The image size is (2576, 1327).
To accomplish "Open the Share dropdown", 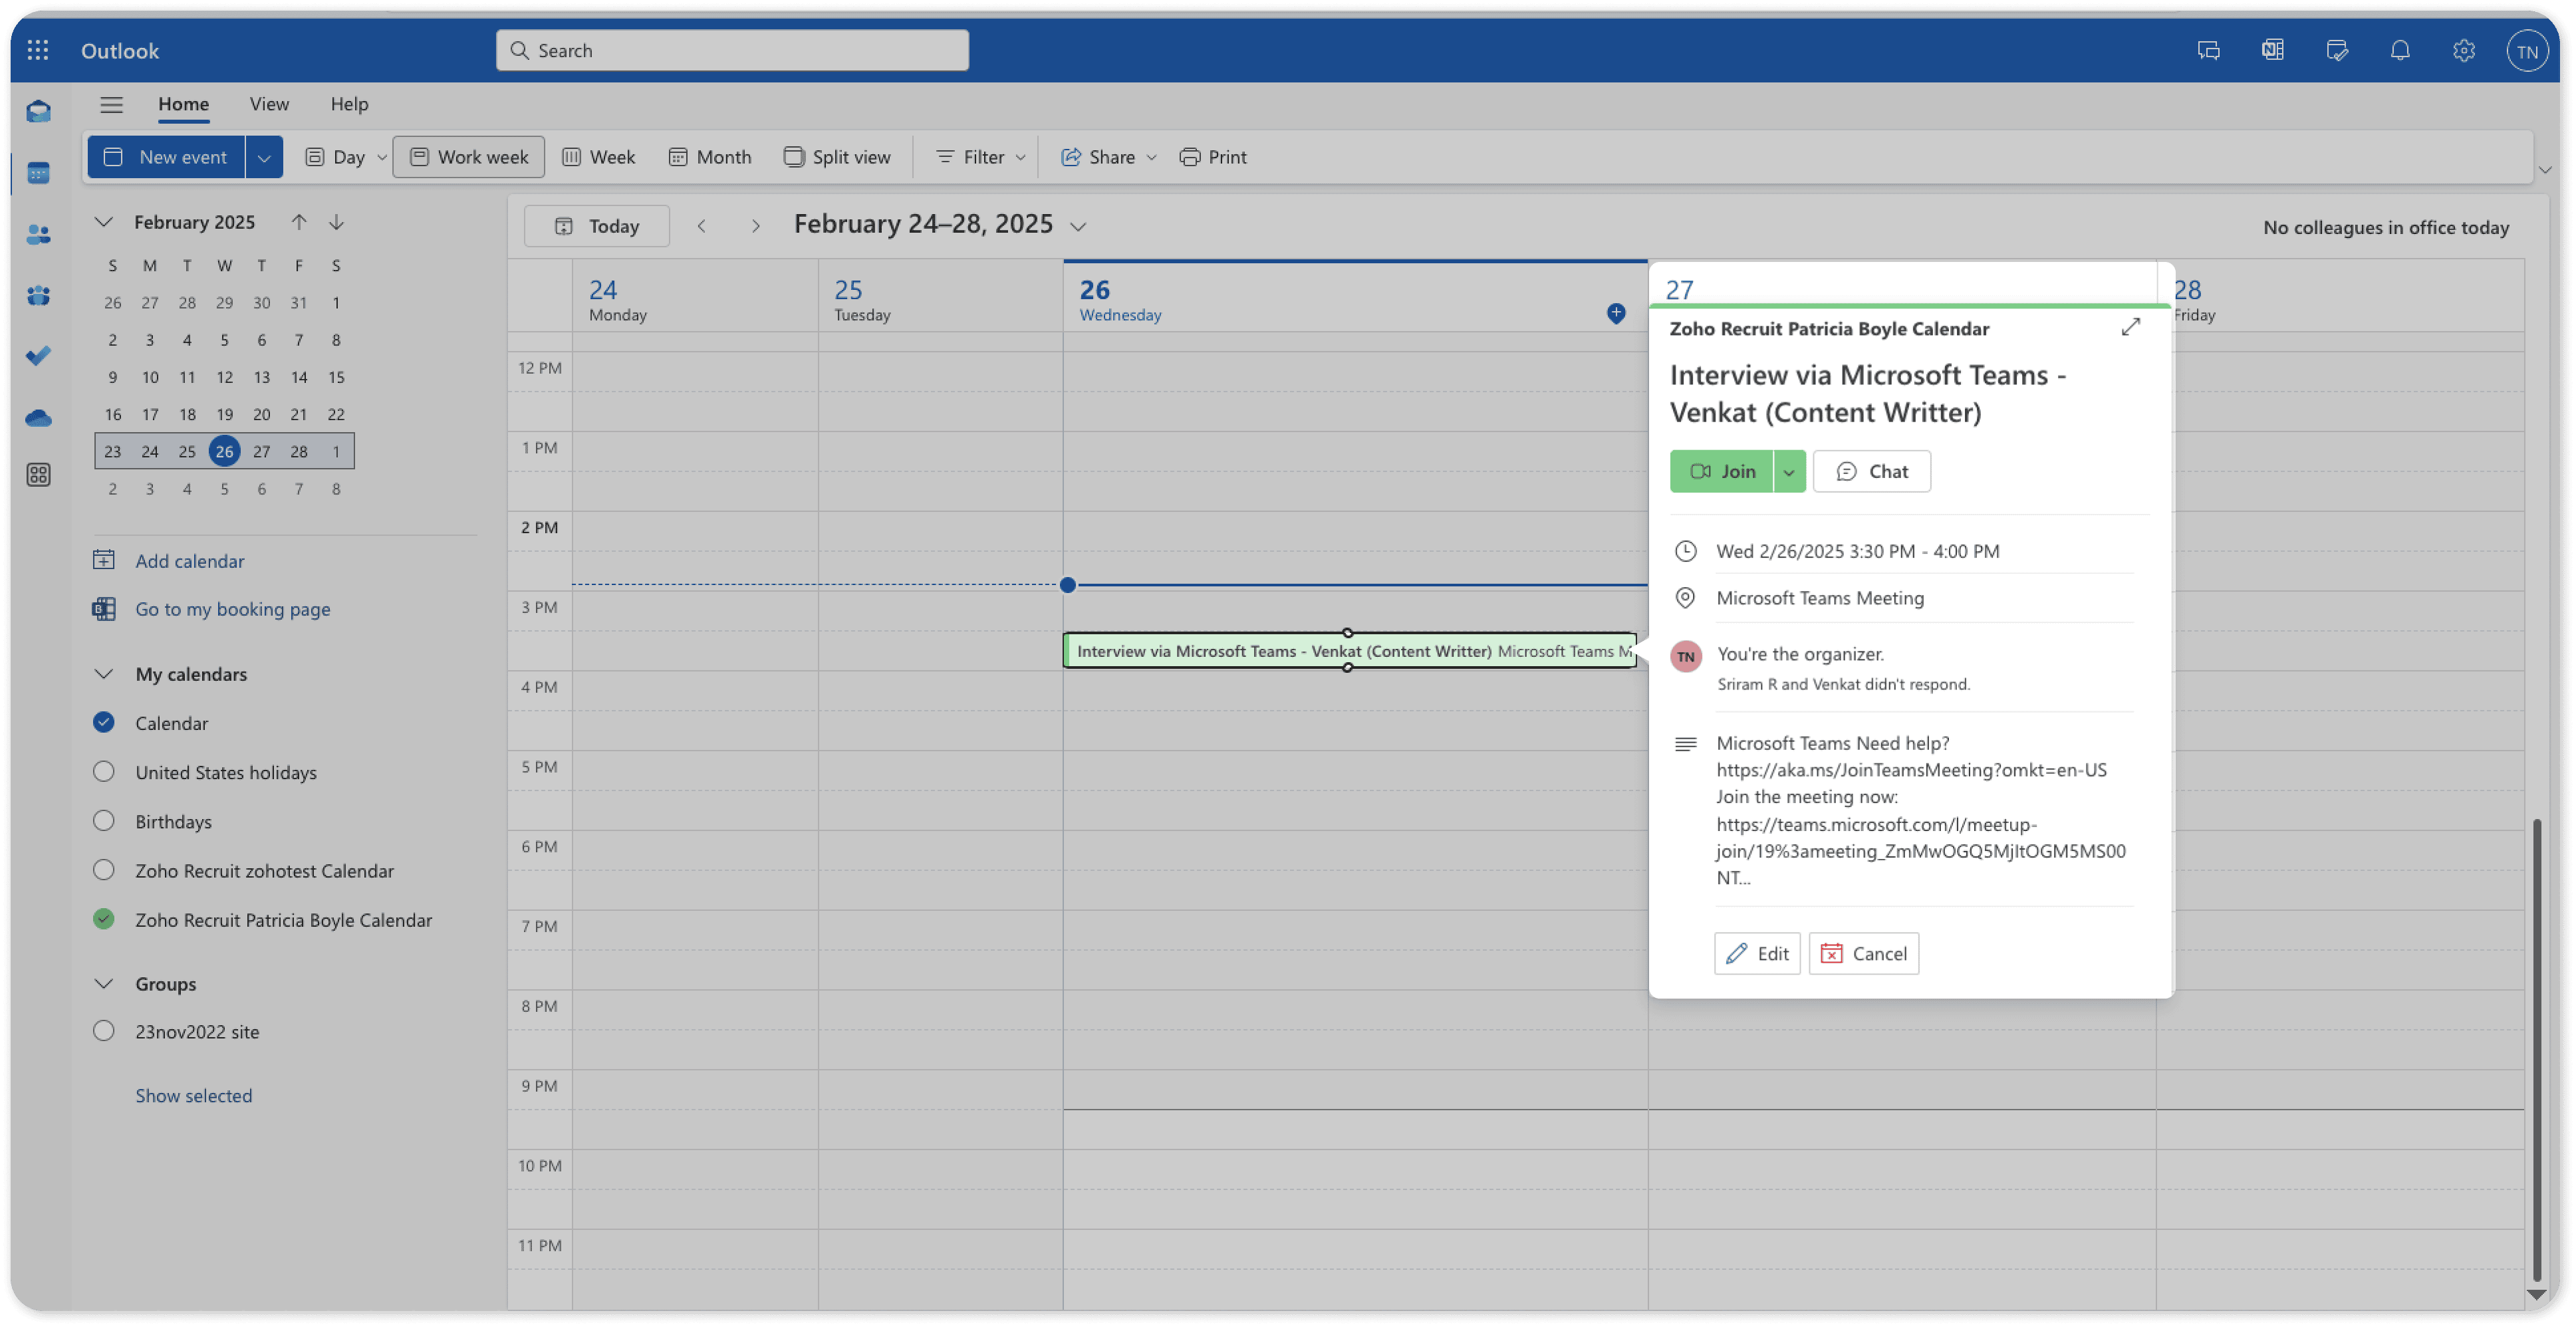I will 1108,157.
